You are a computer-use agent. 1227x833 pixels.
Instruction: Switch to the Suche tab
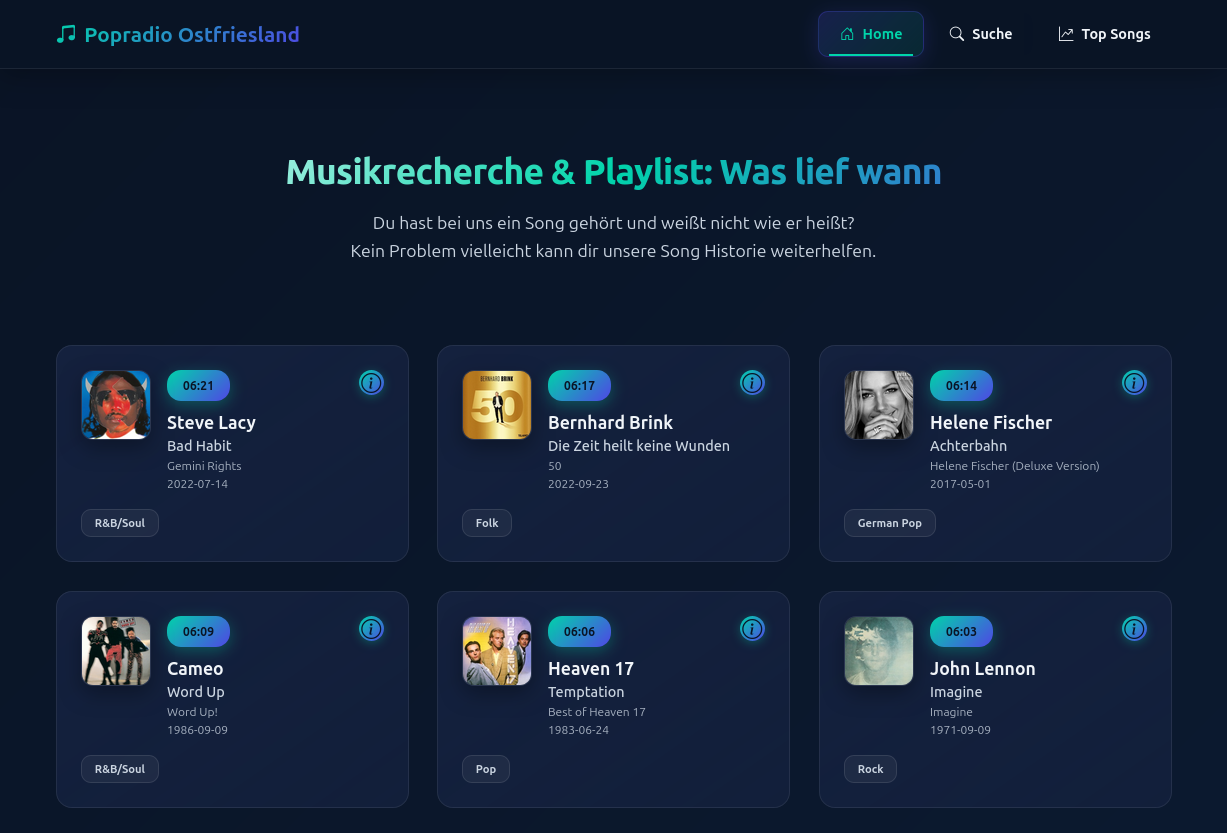[981, 33]
